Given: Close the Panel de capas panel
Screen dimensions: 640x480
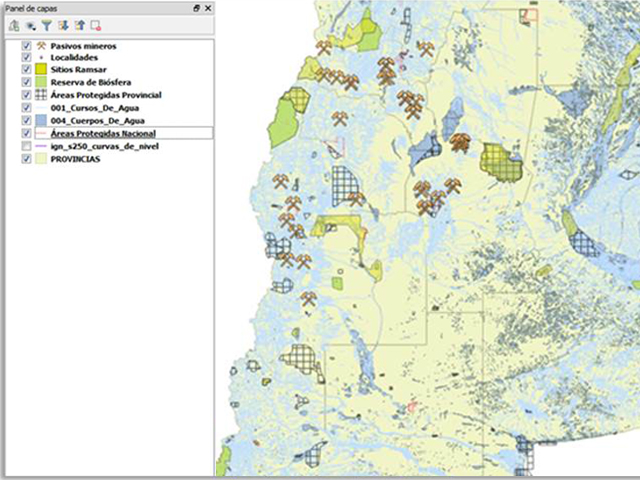Looking at the screenshot, I should tap(208, 8).
